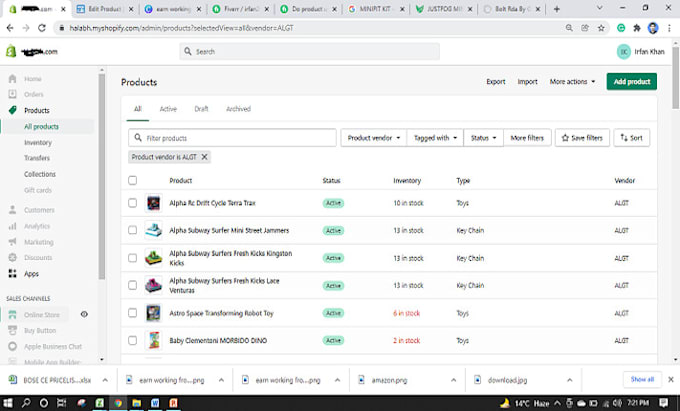Open the Analytics bar chart icon

(13, 226)
